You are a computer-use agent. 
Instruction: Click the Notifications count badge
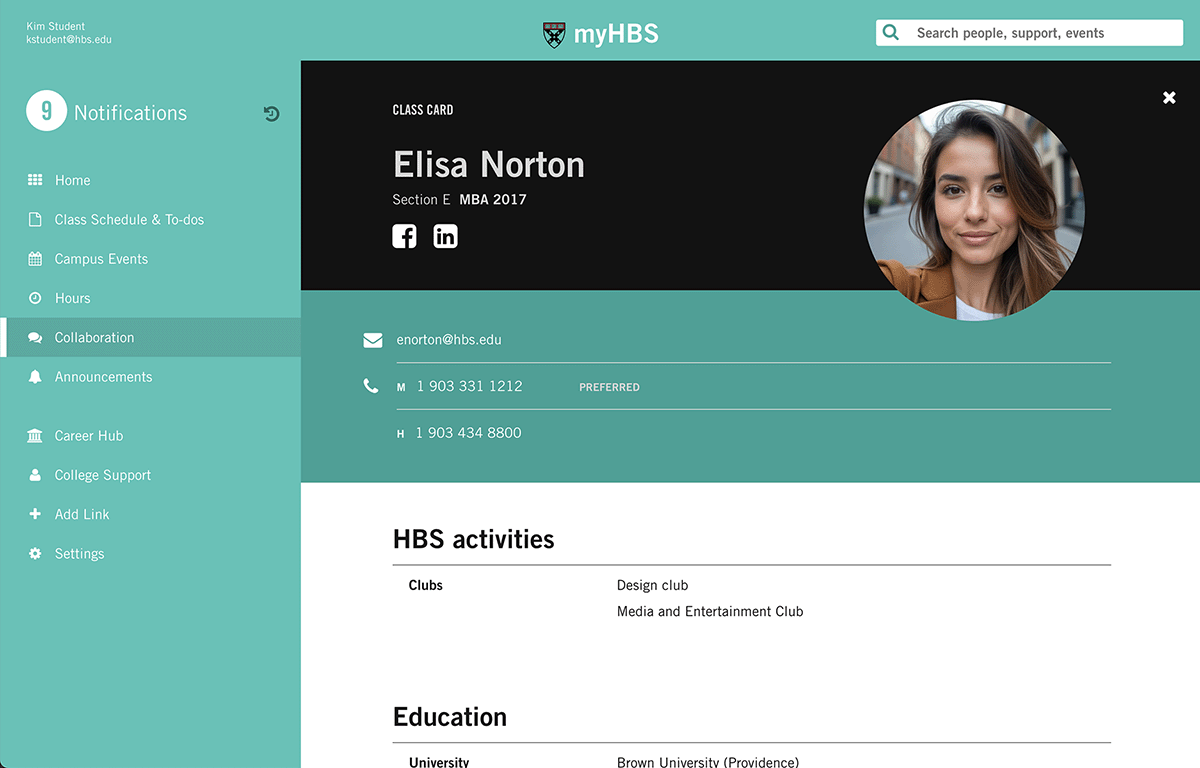(x=45, y=111)
